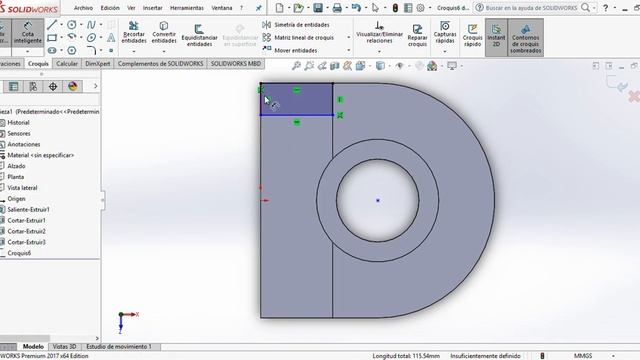The image size is (640, 360).
Task: Click Mover entidades tool
Action: [x=290, y=51]
